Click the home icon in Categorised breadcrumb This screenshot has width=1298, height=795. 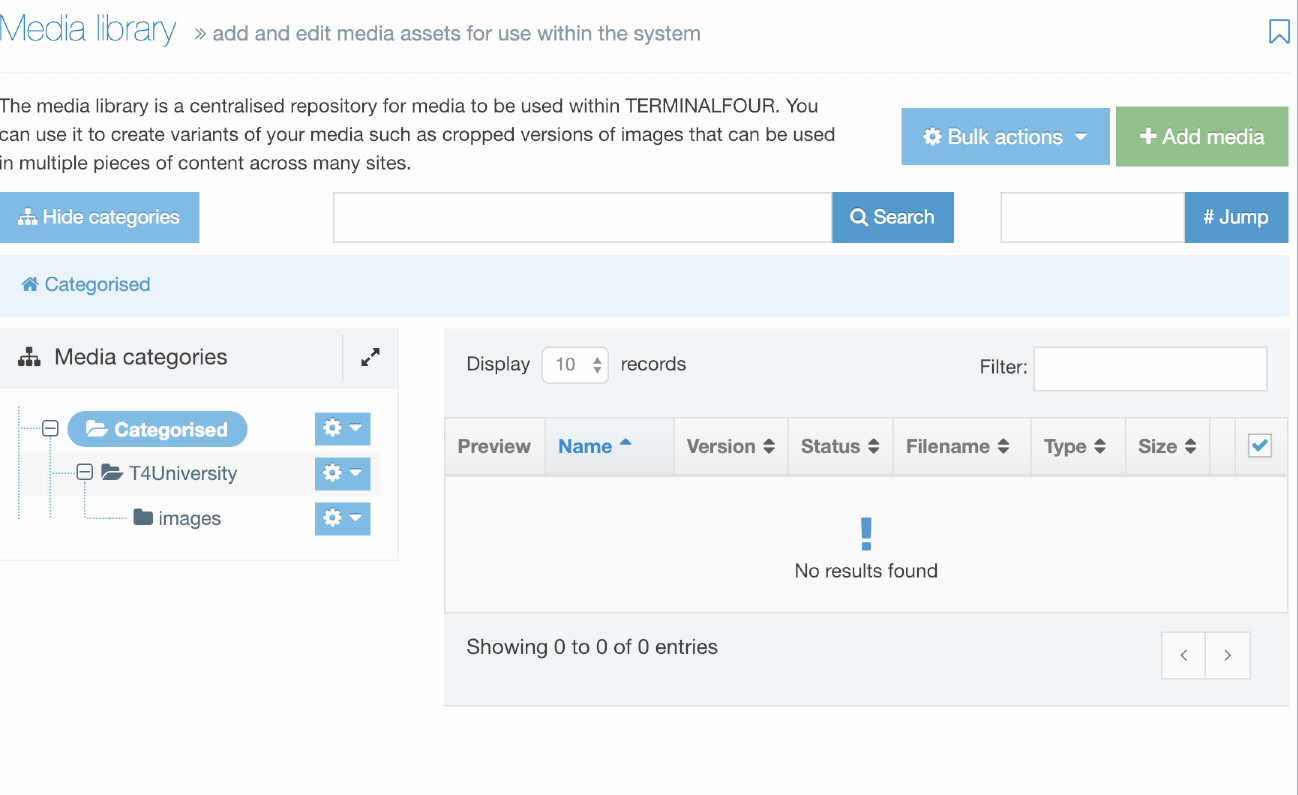[30, 285]
